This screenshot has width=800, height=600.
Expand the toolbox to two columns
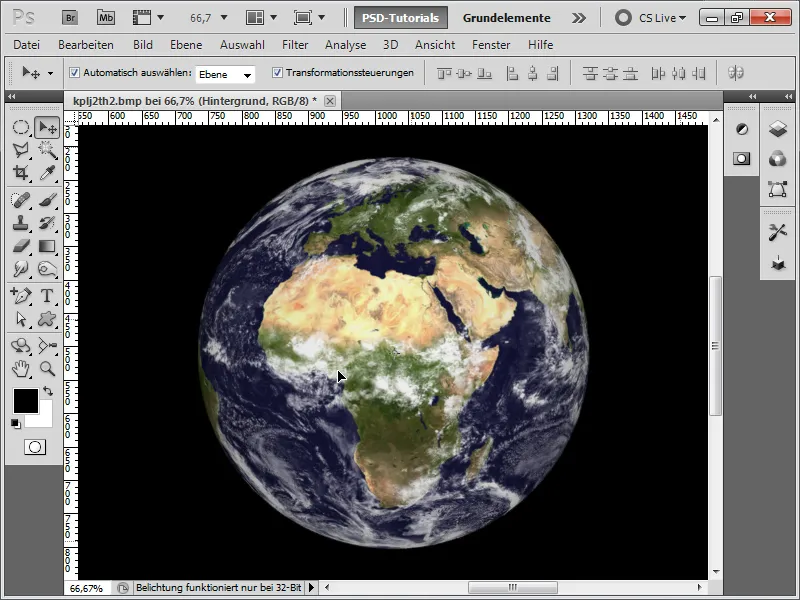[11, 96]
